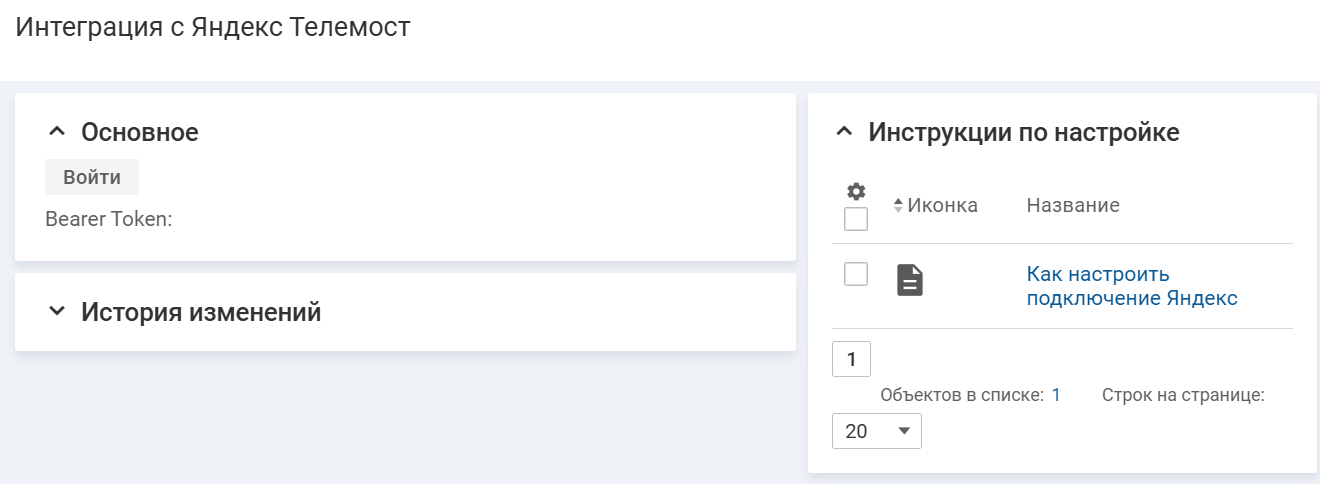Open the Как настроить подключение Яндекс link
1320x484 pixels.
coord(1131,286)
